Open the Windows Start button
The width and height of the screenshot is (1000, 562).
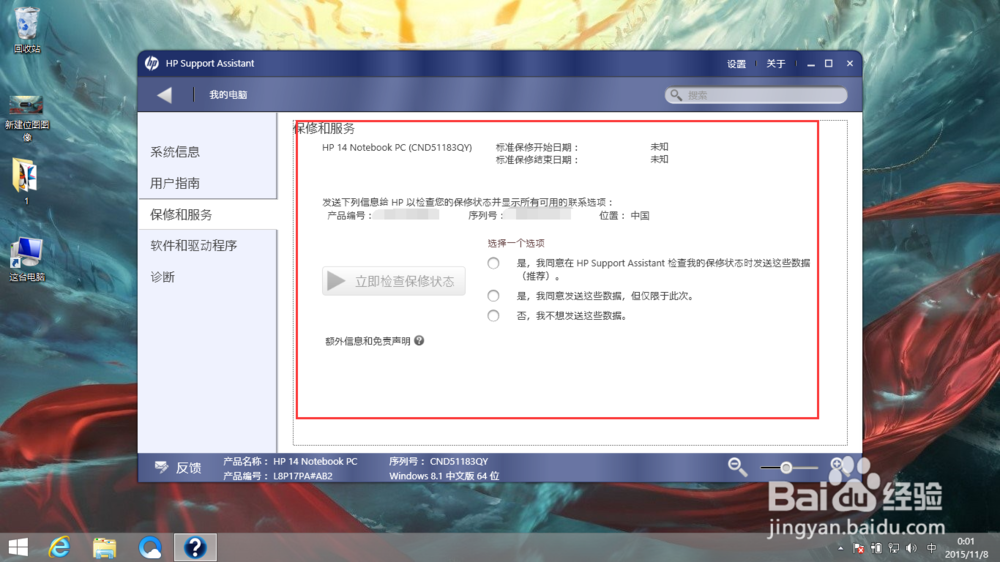pyautogui.click(x=18, y=547)
